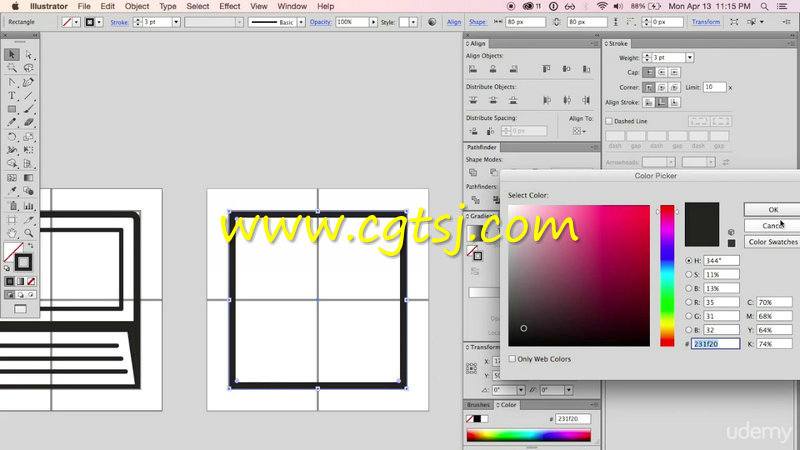Viewport: 800px width, 450px height.
Task: Select the Paintbrush tool
Action: click(29, 109)
